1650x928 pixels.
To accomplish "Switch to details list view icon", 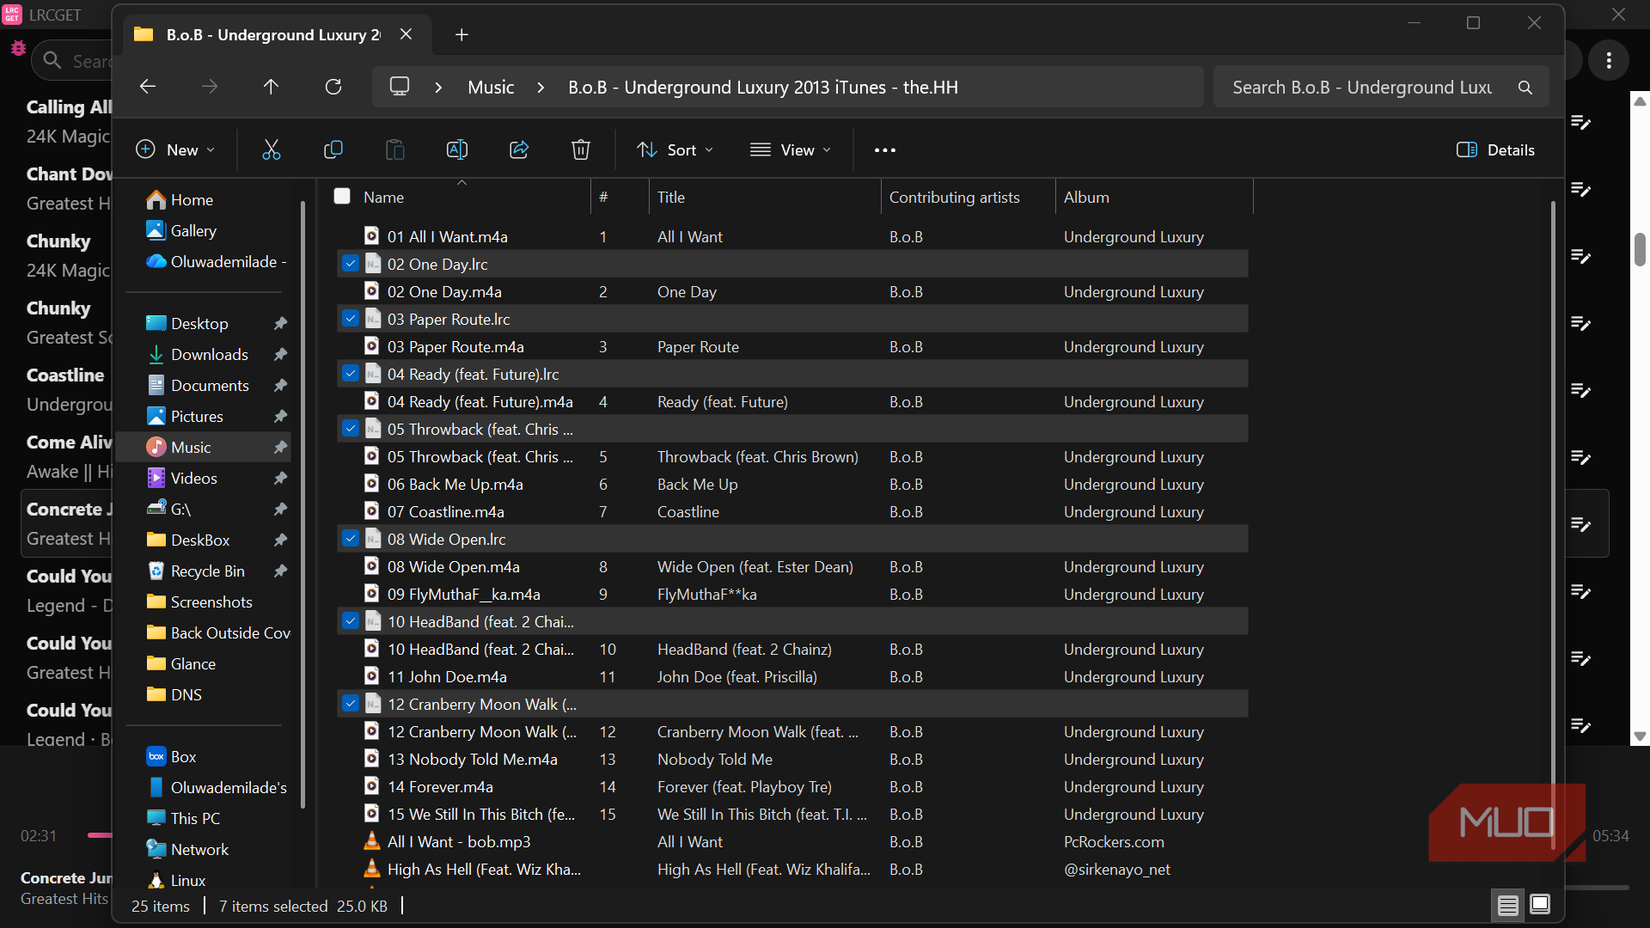I will 1507,905.
